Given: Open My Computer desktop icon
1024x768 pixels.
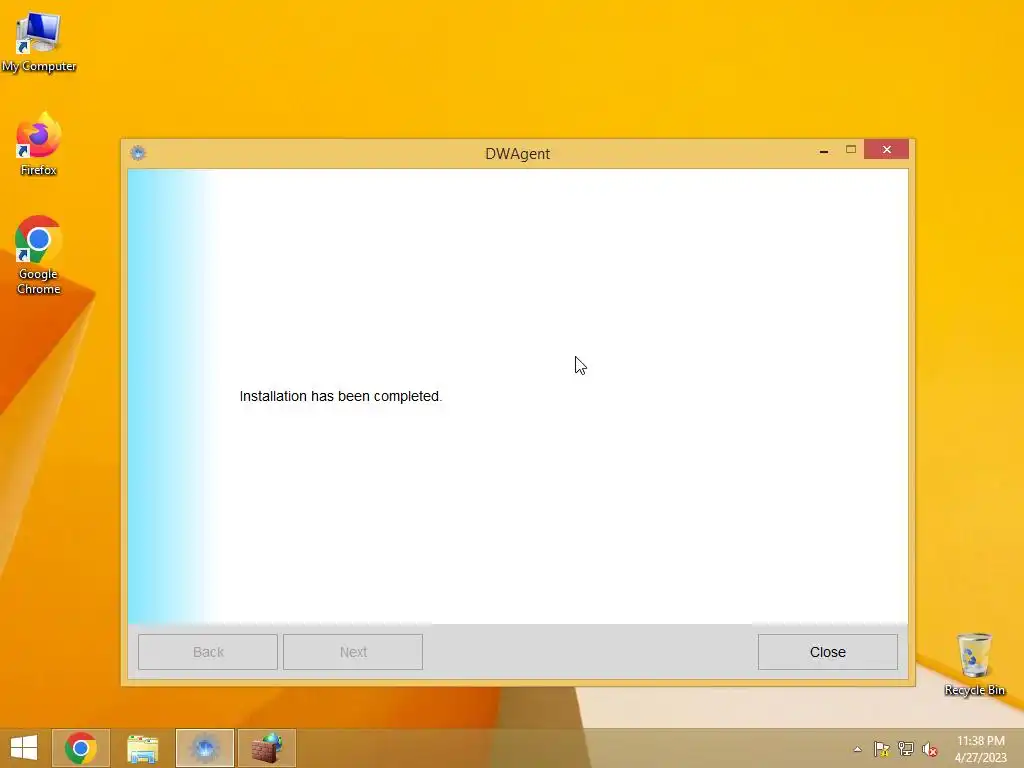Looking at the screenshot, I should click(x=39, y=42).
